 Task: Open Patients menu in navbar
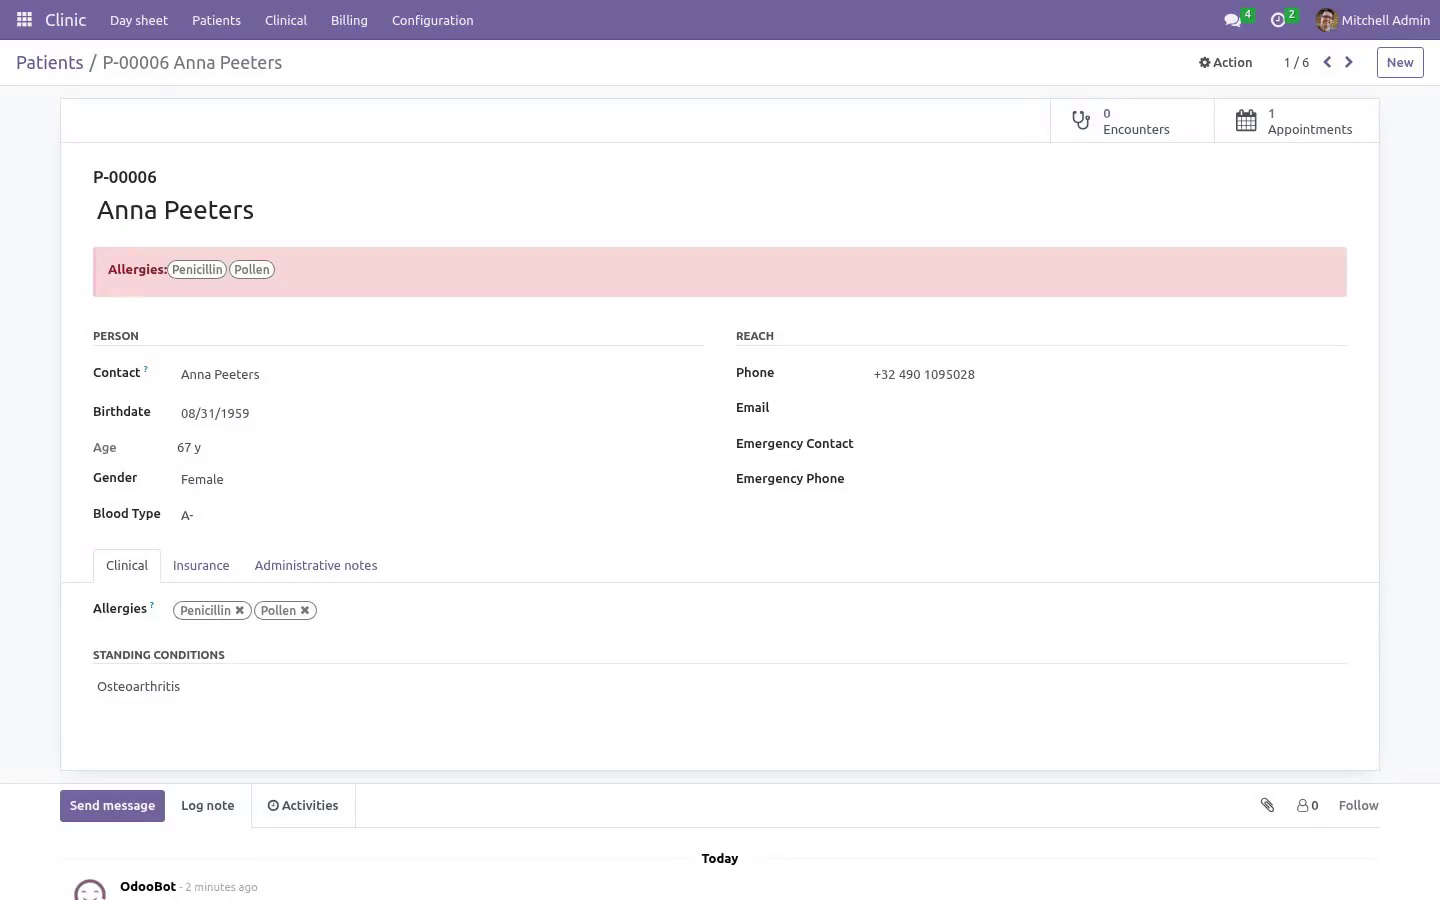click(216, 20)
